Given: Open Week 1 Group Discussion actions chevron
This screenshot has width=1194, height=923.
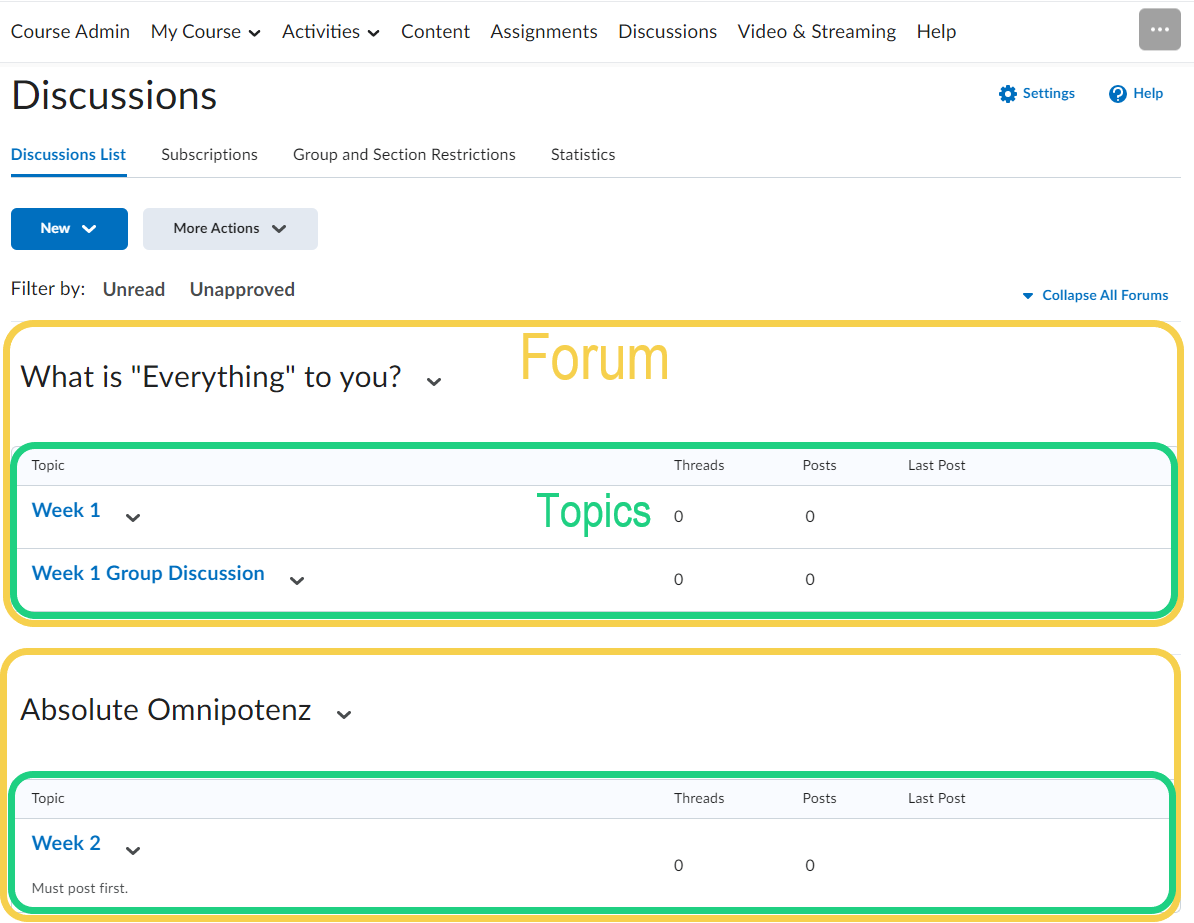Looking at the screenshot, I should click(297, 581).
